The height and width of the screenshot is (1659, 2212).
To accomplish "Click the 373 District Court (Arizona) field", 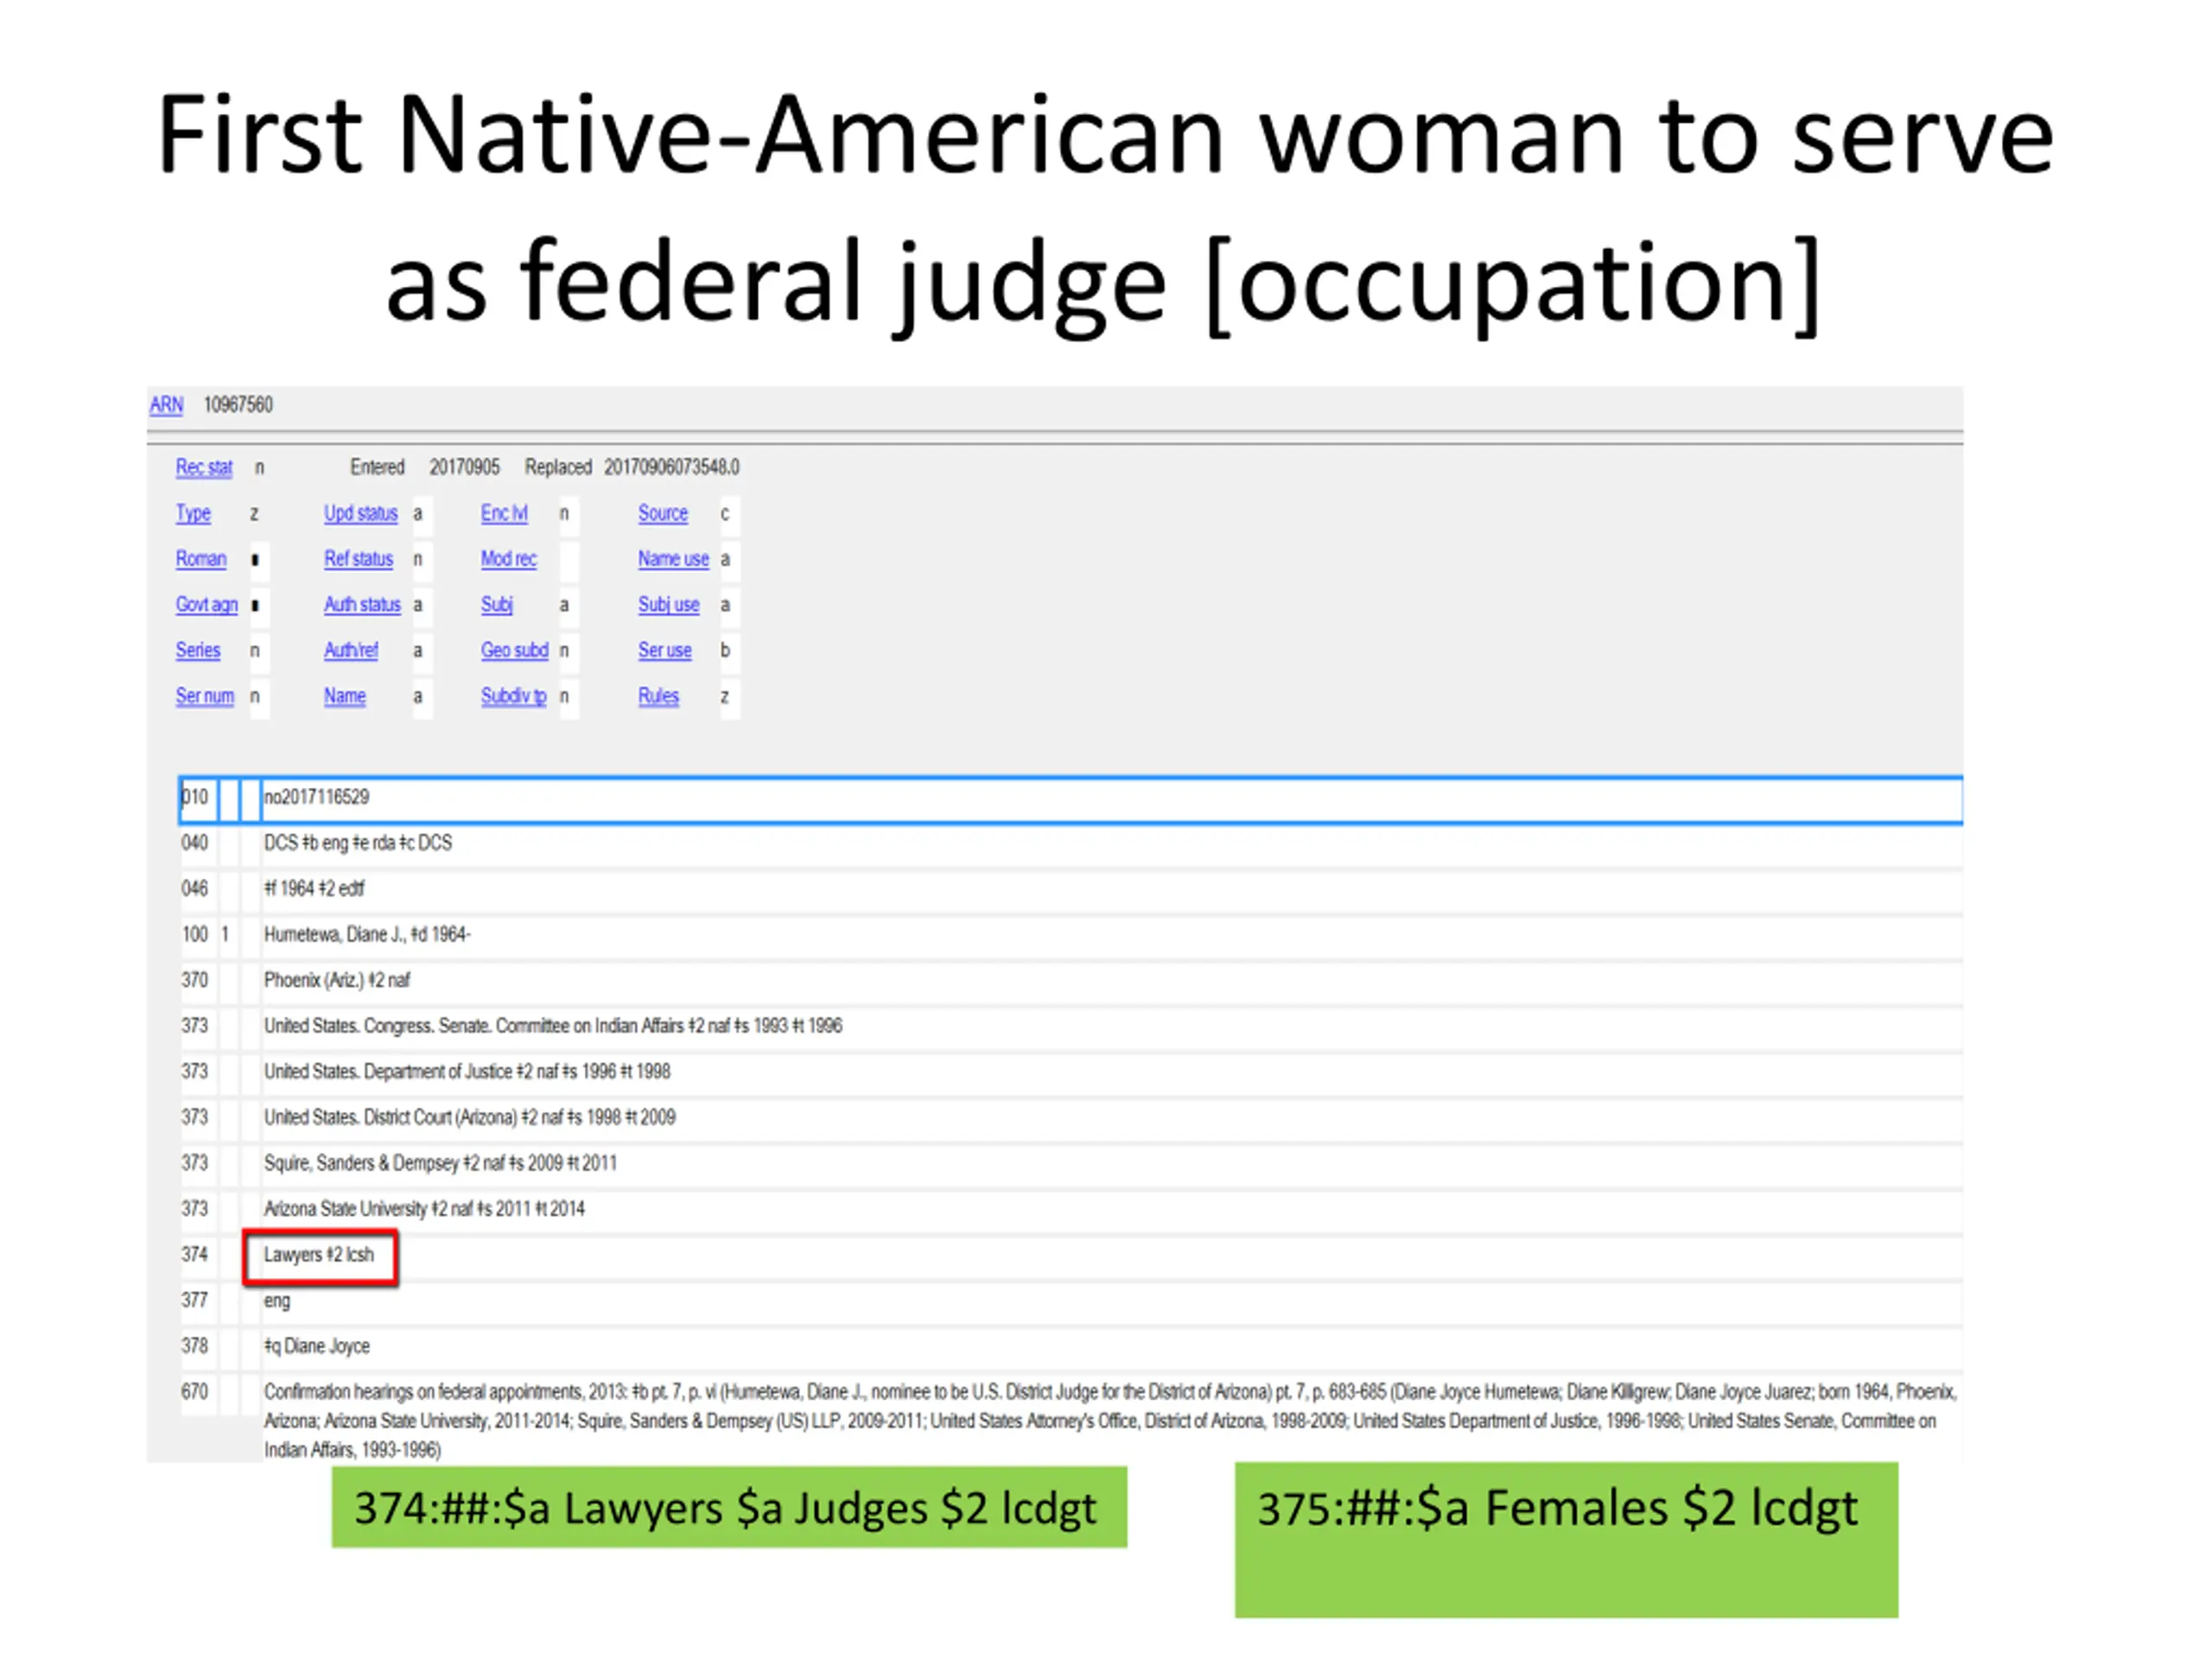I will 1111,1118.
